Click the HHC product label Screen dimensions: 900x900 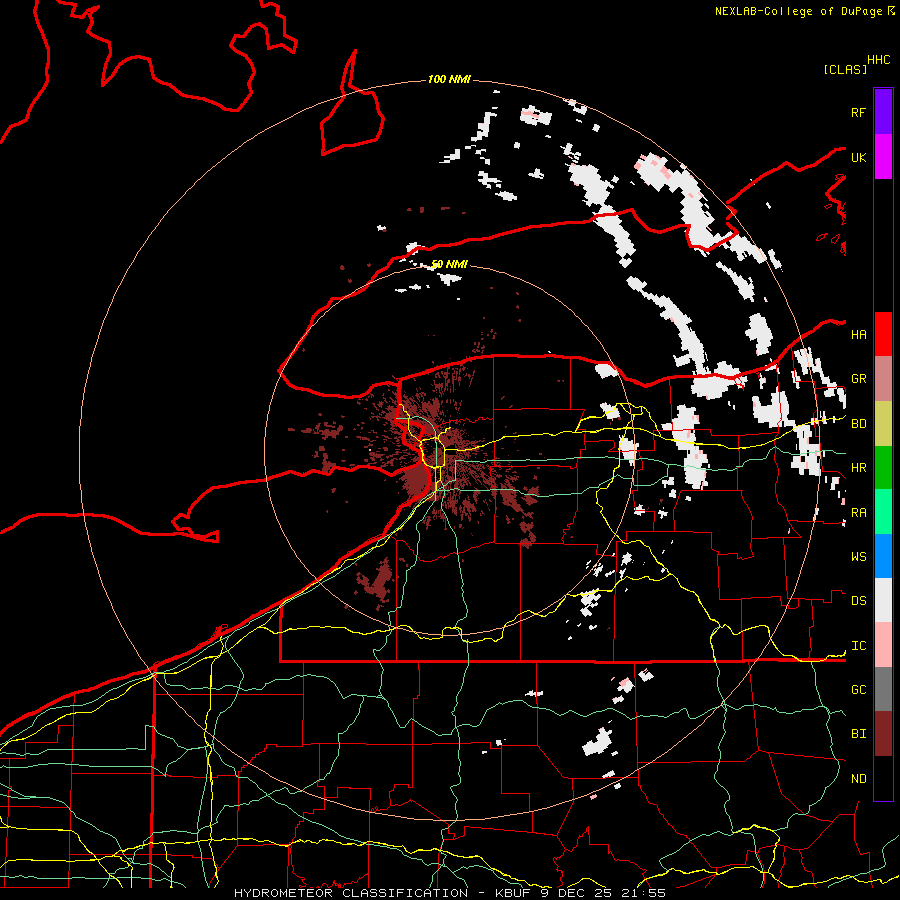[878, 60]
